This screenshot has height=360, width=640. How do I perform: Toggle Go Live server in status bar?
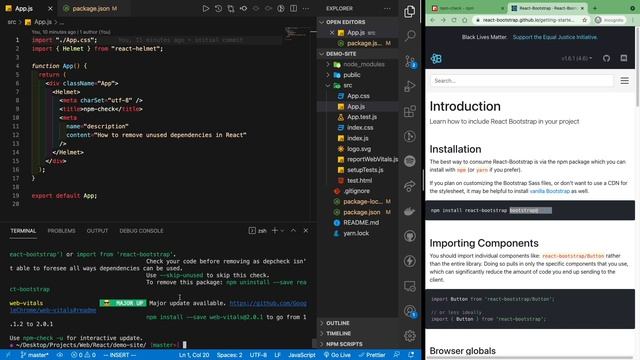click(337, 355)
